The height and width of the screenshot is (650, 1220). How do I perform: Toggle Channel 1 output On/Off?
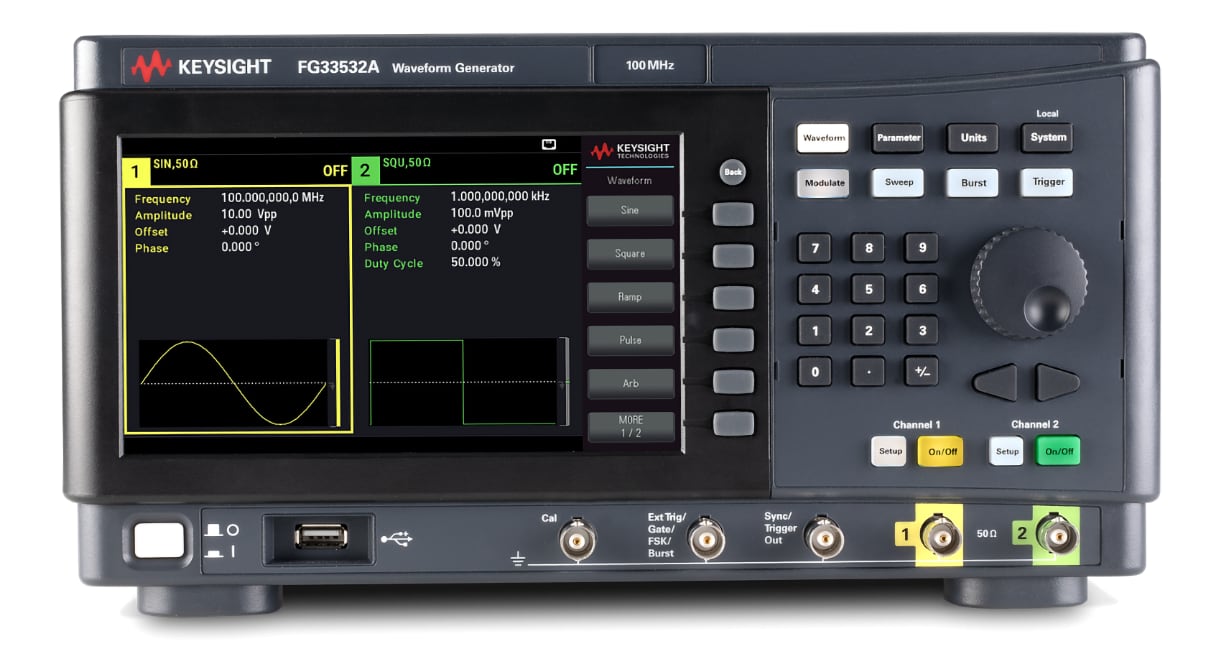tap(942, 451)
